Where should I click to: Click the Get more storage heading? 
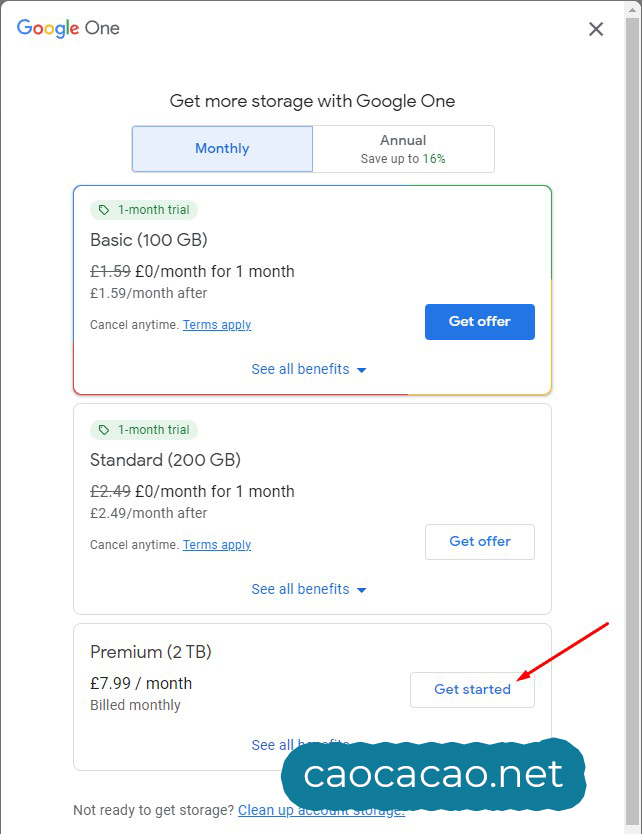click(x=312, y=101)
